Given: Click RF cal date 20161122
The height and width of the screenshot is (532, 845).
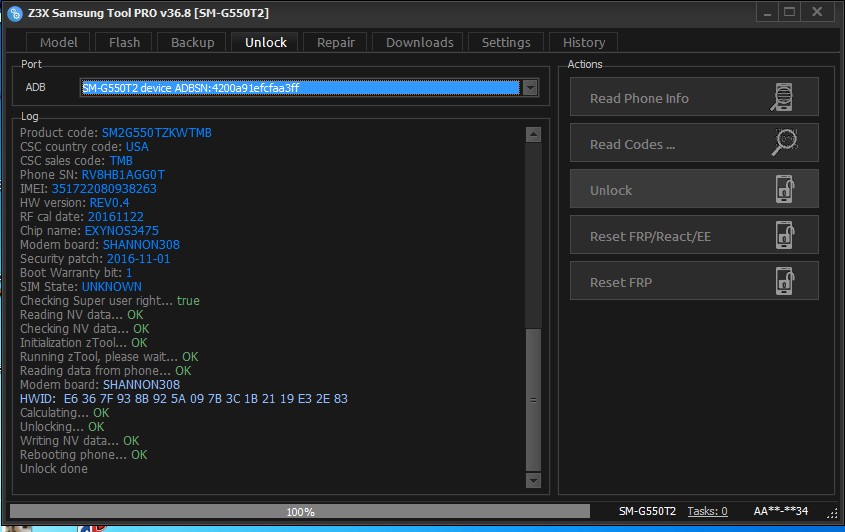Looking at the screenshot, I should [116, 217].
